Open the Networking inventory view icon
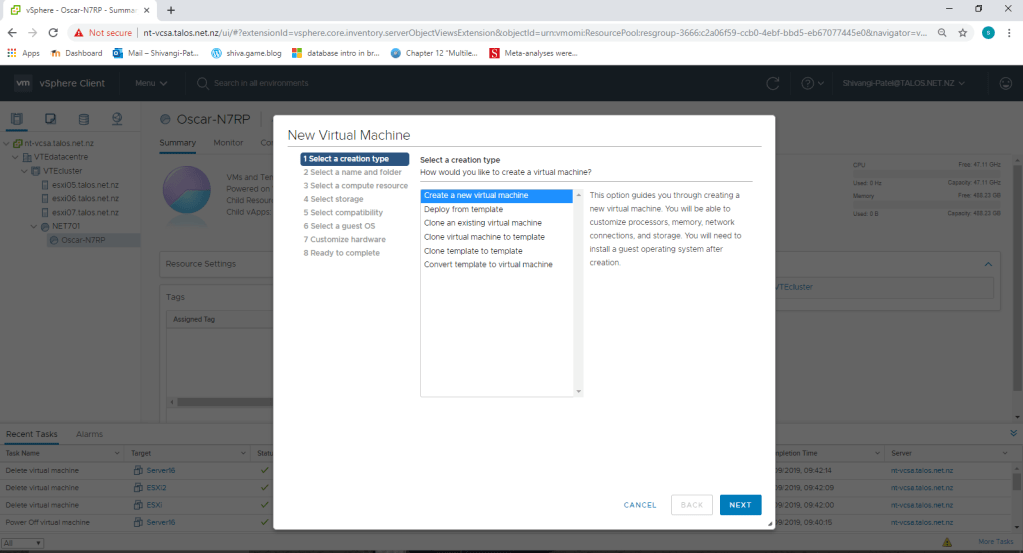1023x553 pixels. click(117, 120)
